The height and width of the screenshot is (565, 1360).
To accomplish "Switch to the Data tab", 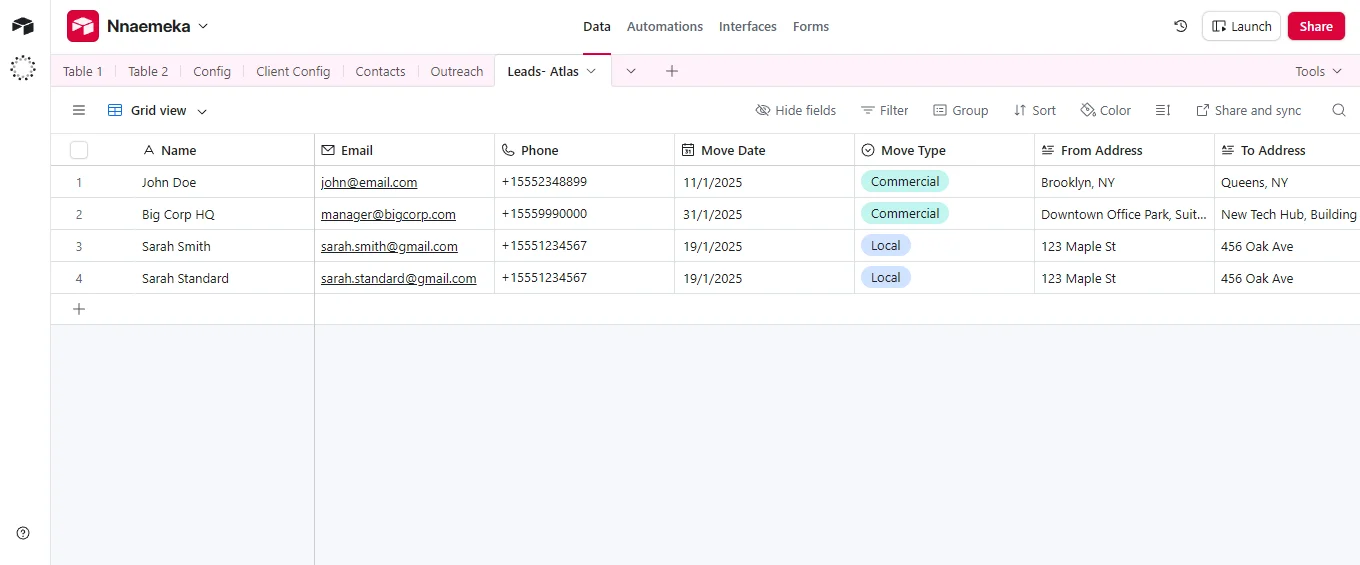I will click(597, 27).
